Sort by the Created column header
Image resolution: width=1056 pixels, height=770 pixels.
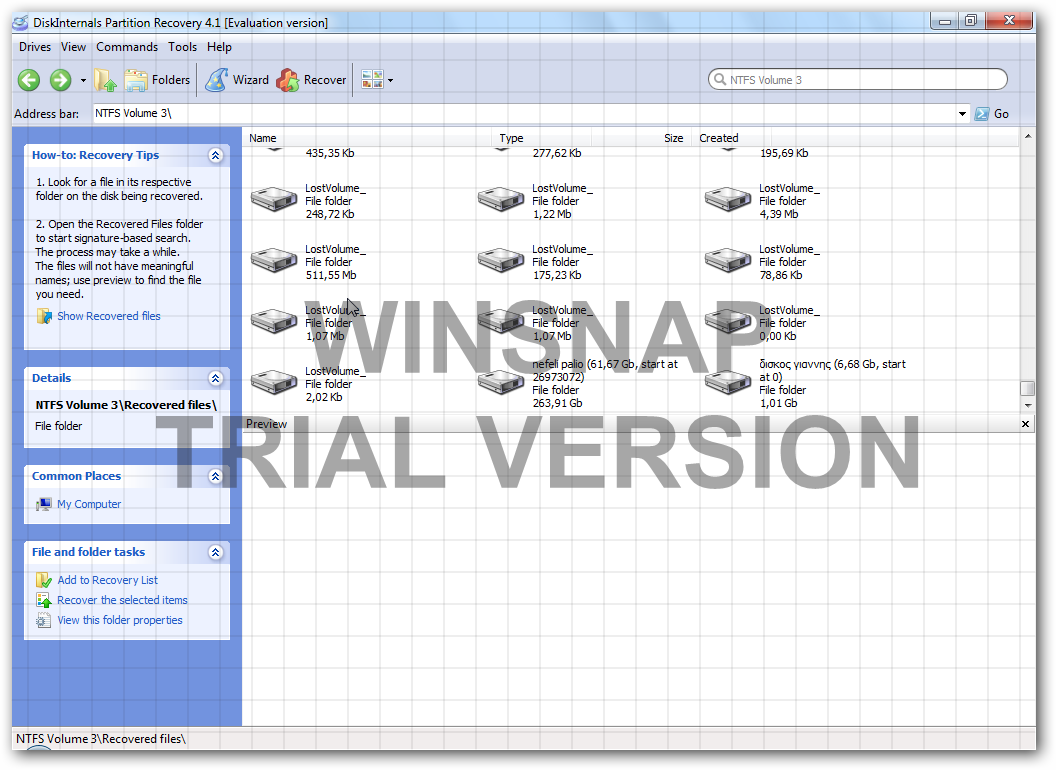[719, 138]
